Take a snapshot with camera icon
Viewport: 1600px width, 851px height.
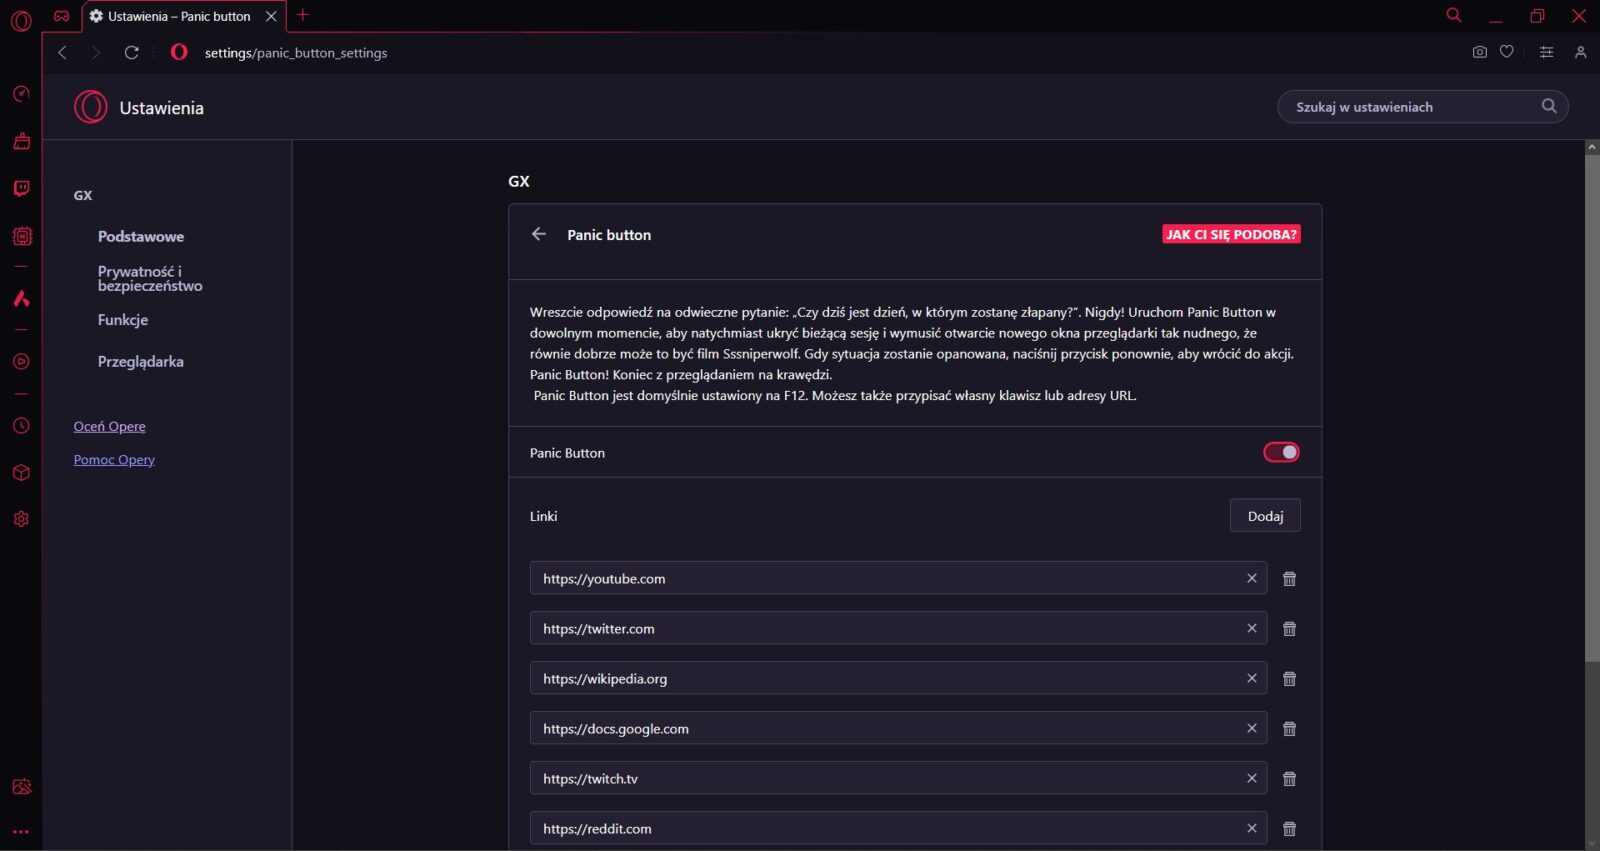pyautogui.click(x=1479, y=52)
